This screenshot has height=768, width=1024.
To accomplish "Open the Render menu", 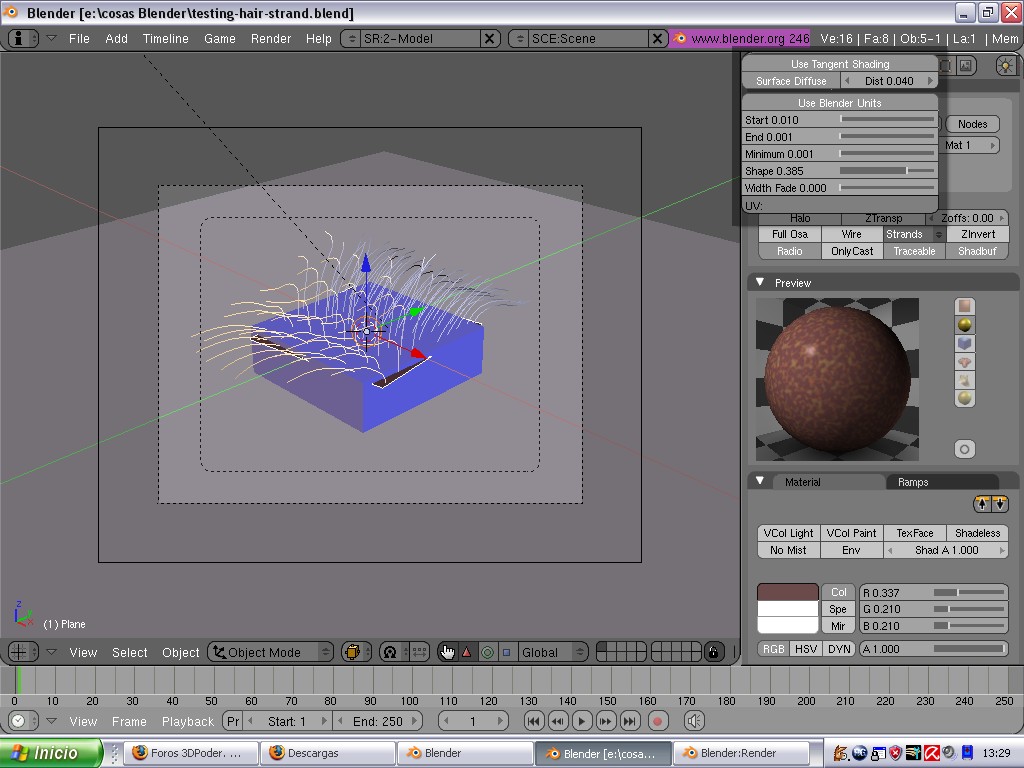I will click(271, 39).
